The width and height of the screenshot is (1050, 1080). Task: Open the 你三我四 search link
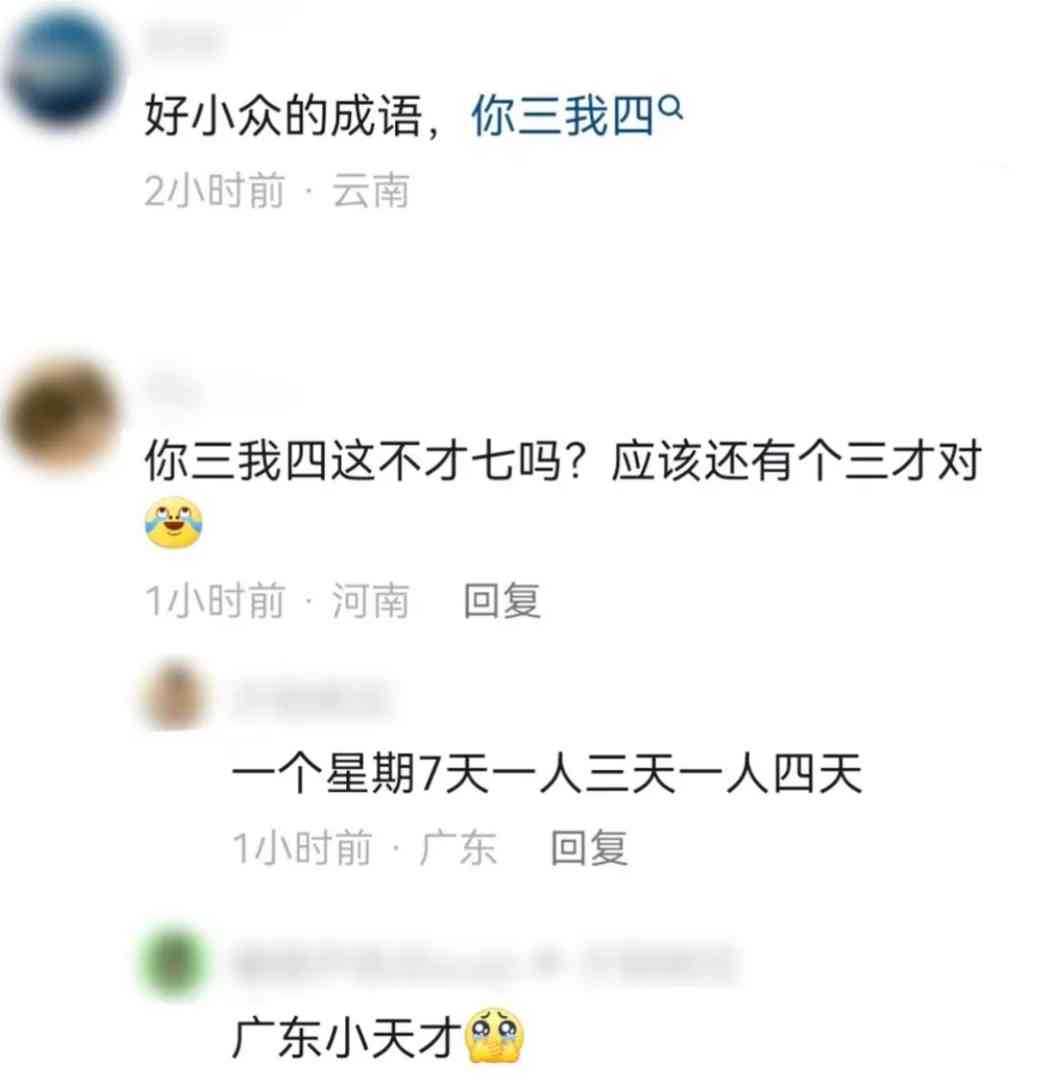click(562, 116)
